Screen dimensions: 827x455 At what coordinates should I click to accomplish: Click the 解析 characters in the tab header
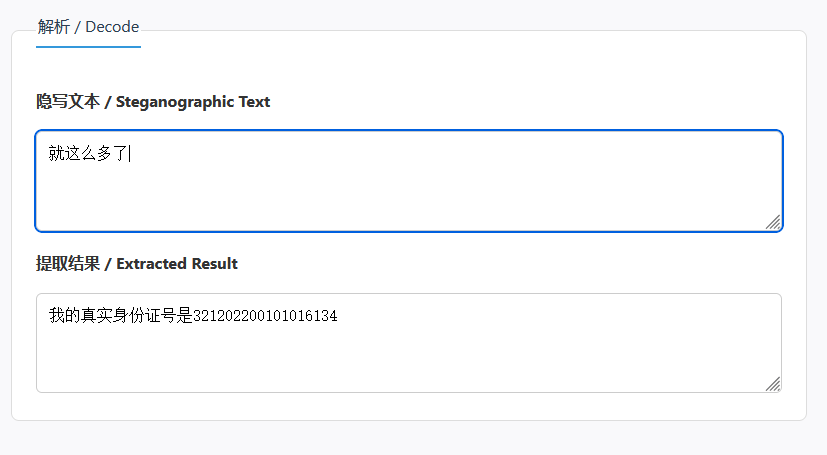pyautogui.click(x=54, y=26)
